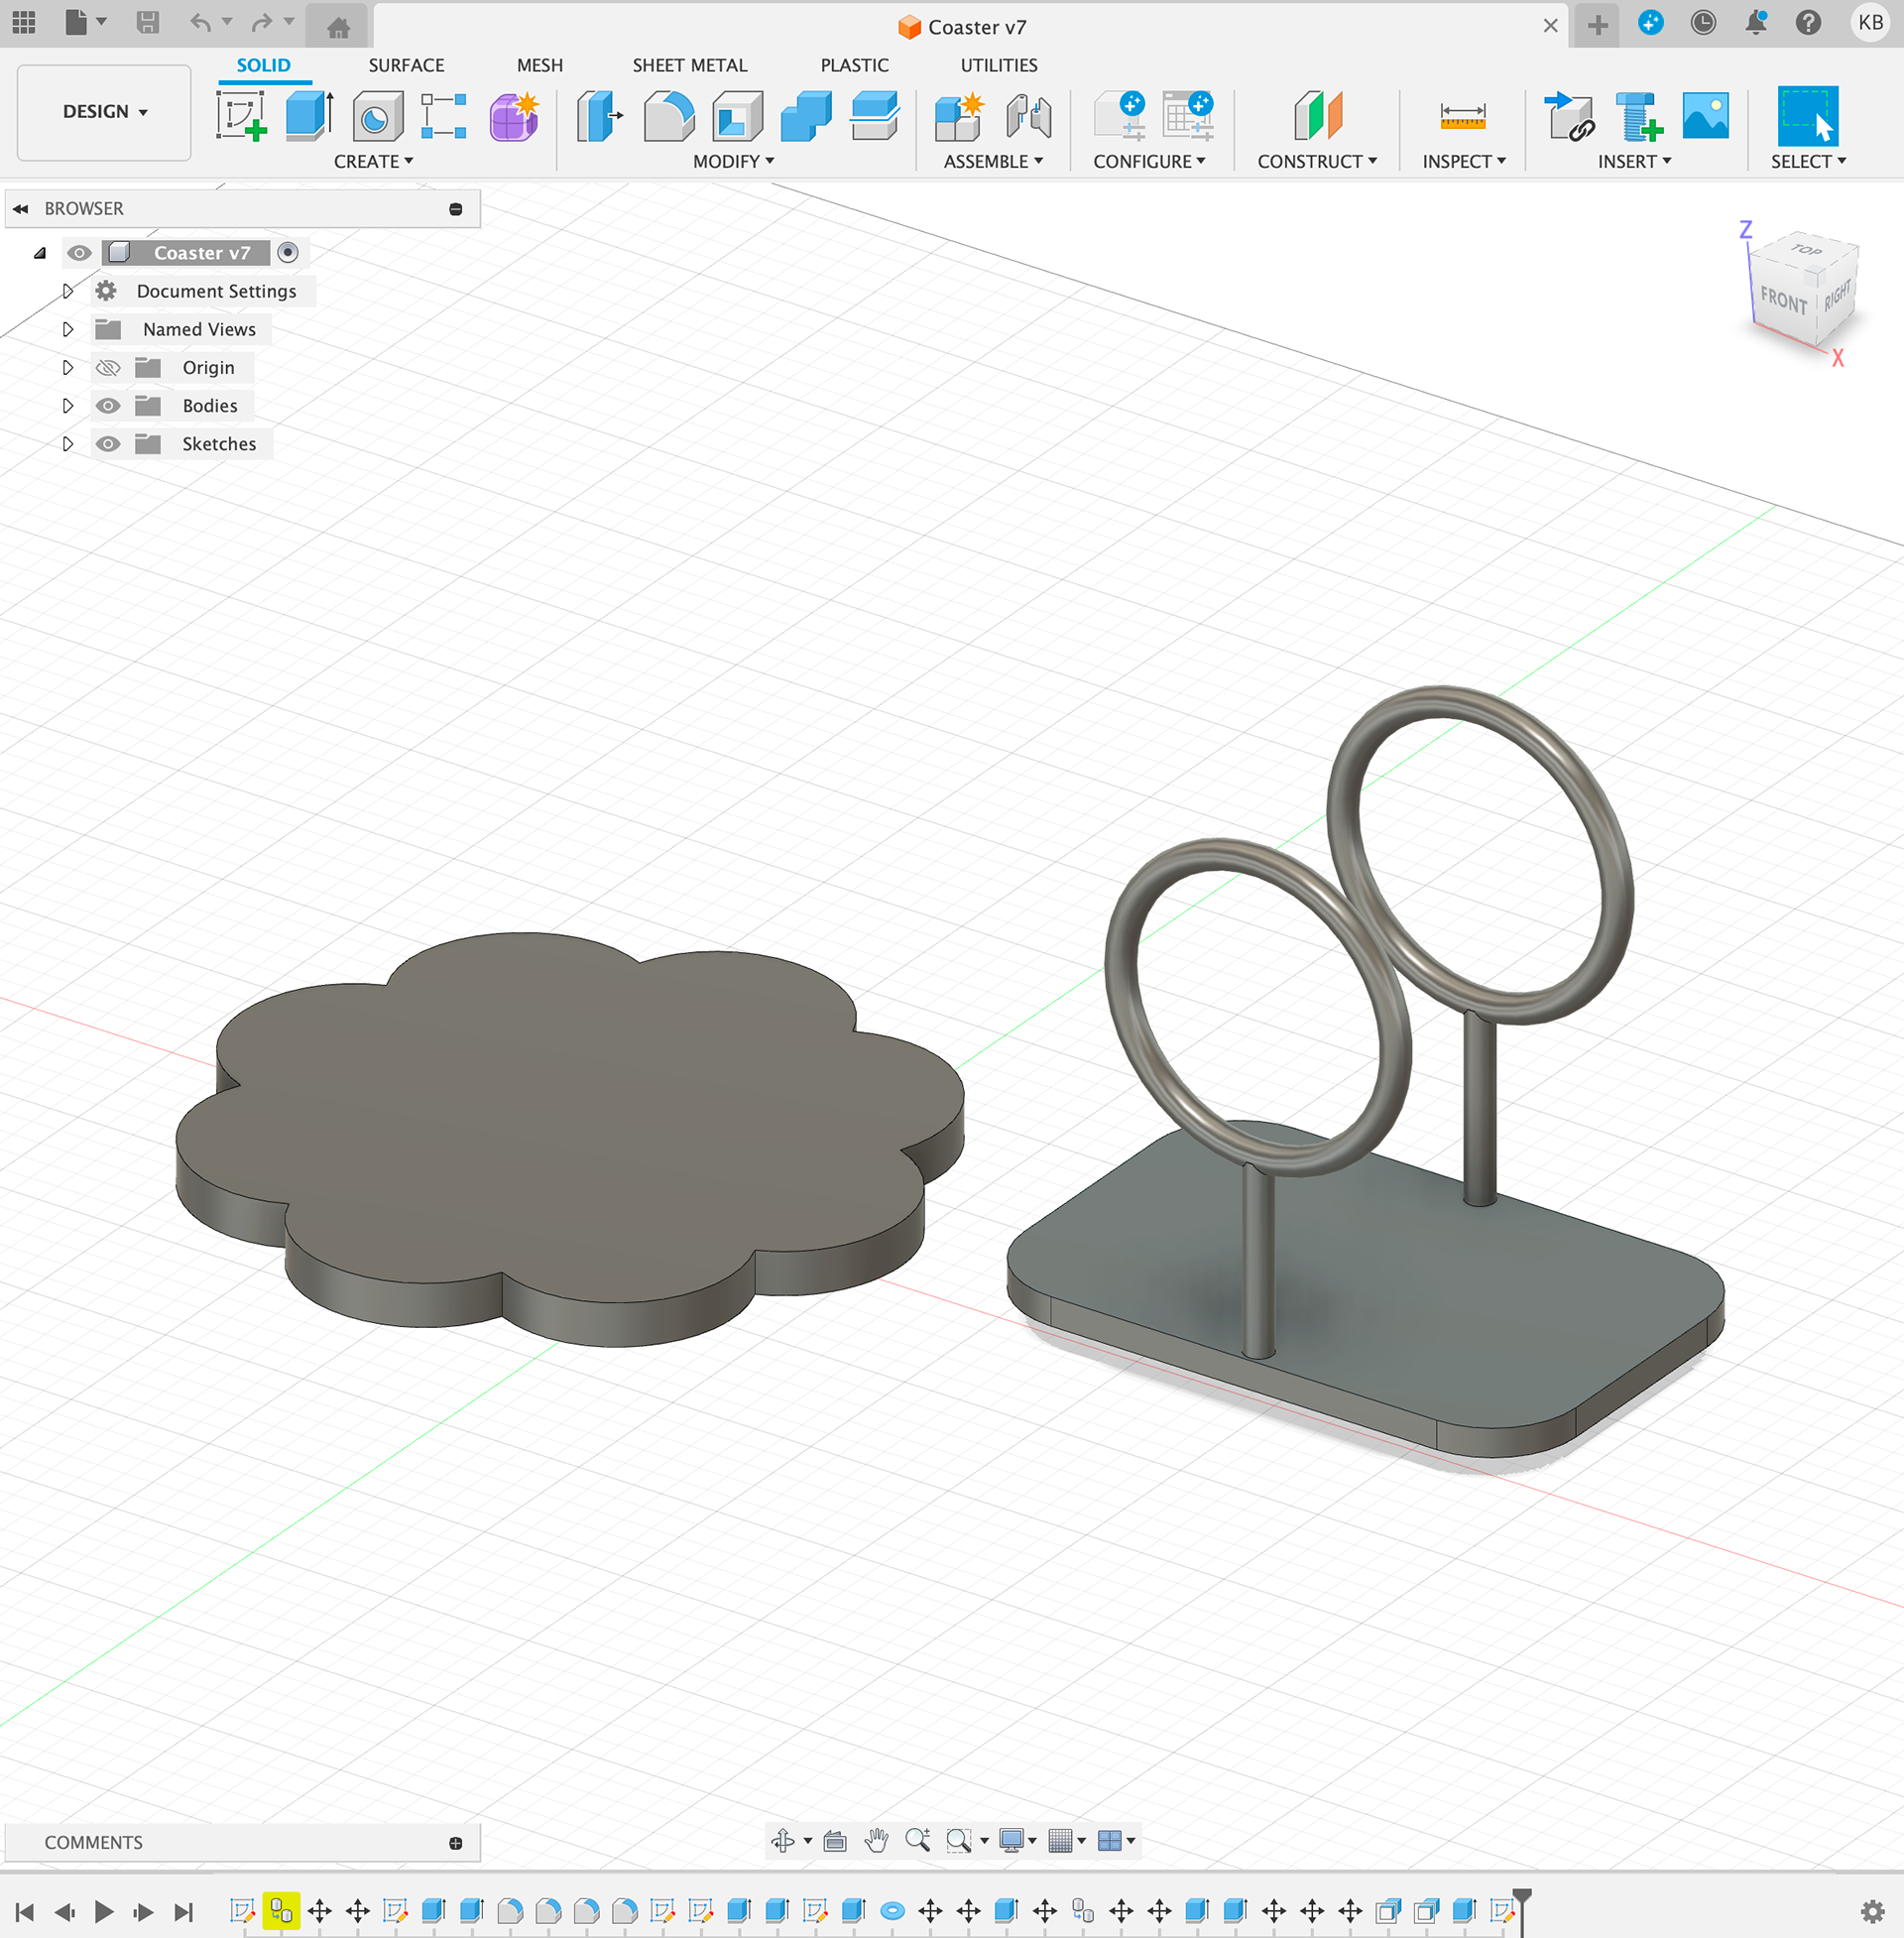The width and height of the screenshot is (1904, 1938).
Task: Click the Joint tool icon
Action: (1028, 115)
